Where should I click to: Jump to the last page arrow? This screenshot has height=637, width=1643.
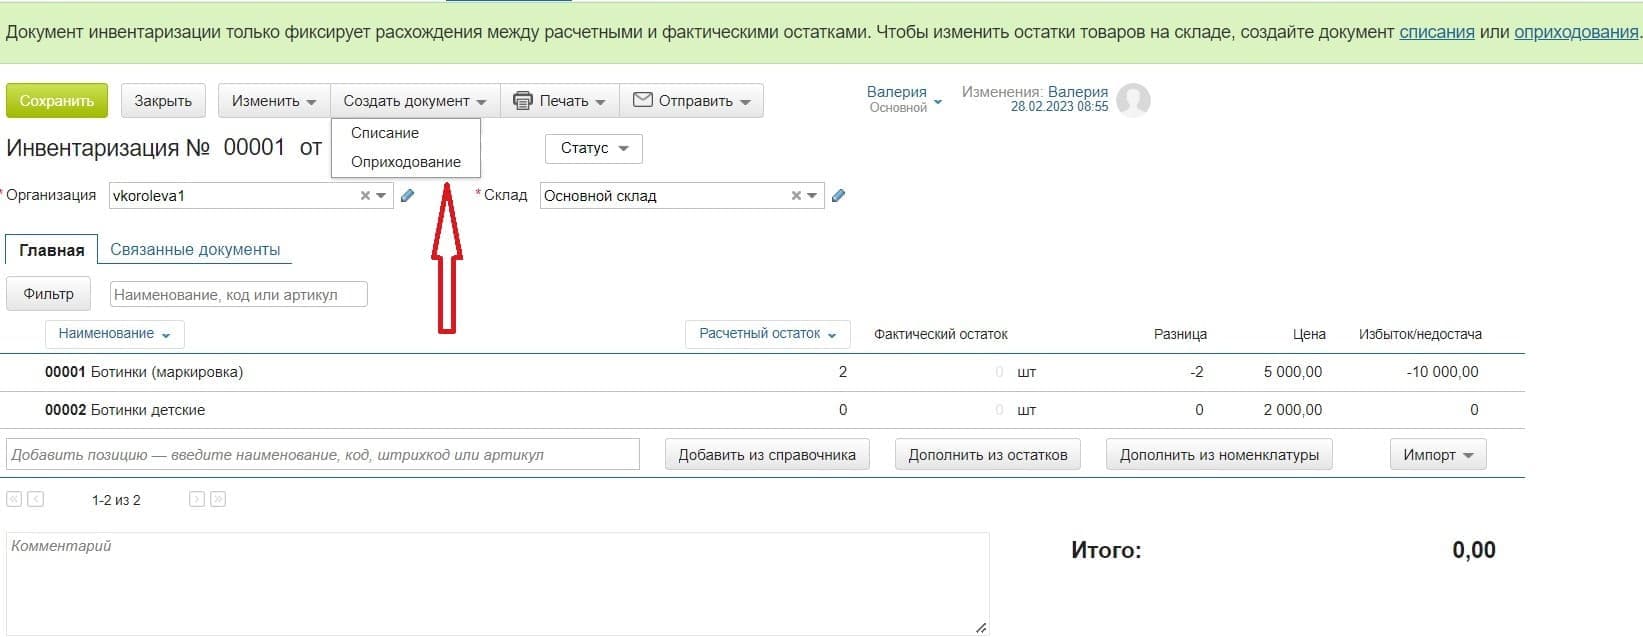pos(218,499)
